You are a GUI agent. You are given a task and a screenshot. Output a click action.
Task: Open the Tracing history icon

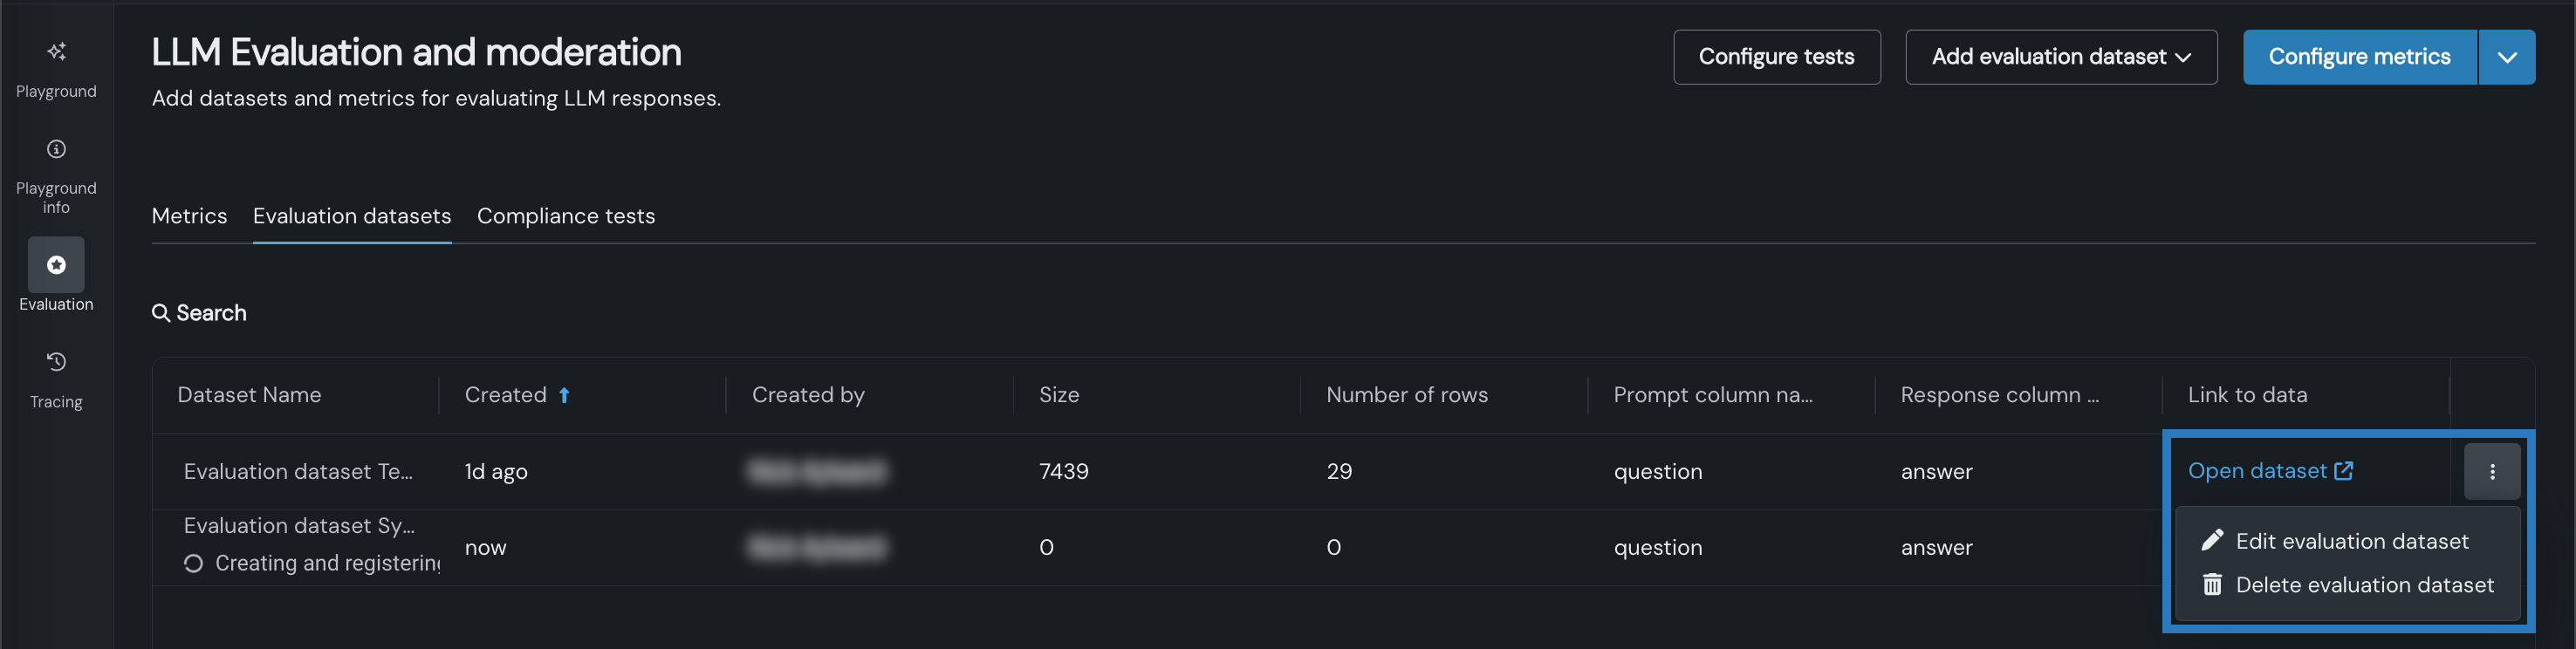tap(56, 362)
